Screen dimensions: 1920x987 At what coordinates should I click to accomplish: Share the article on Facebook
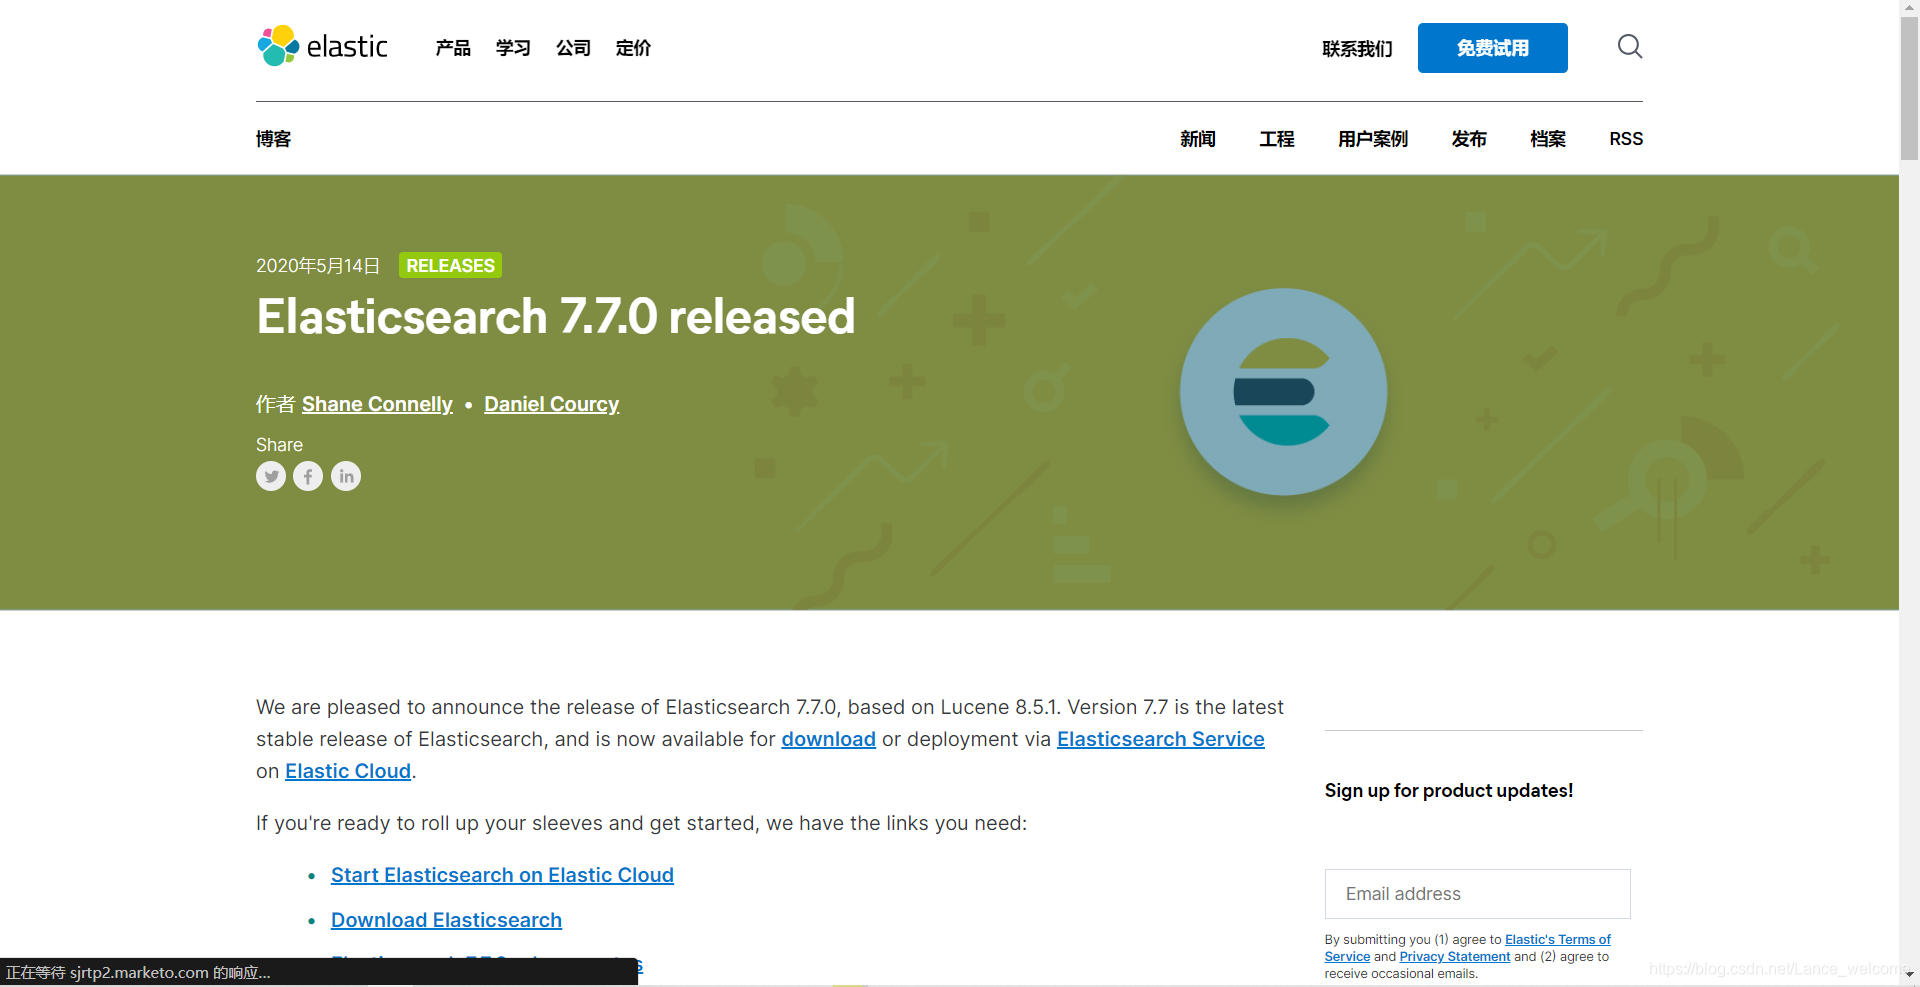(x=307, y=476)
